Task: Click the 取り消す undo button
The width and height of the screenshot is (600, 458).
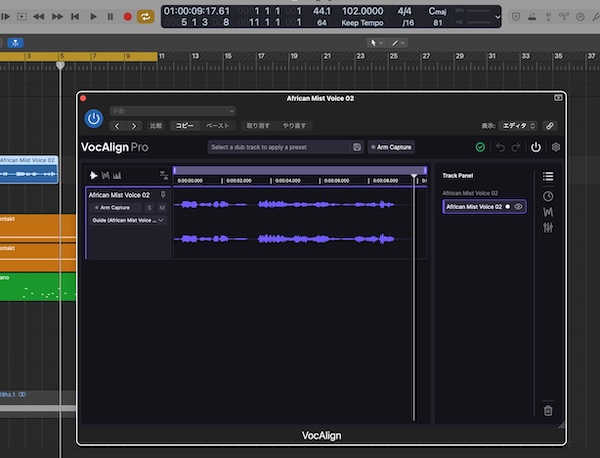Action: pyautogui.click(x=258, y=126)
